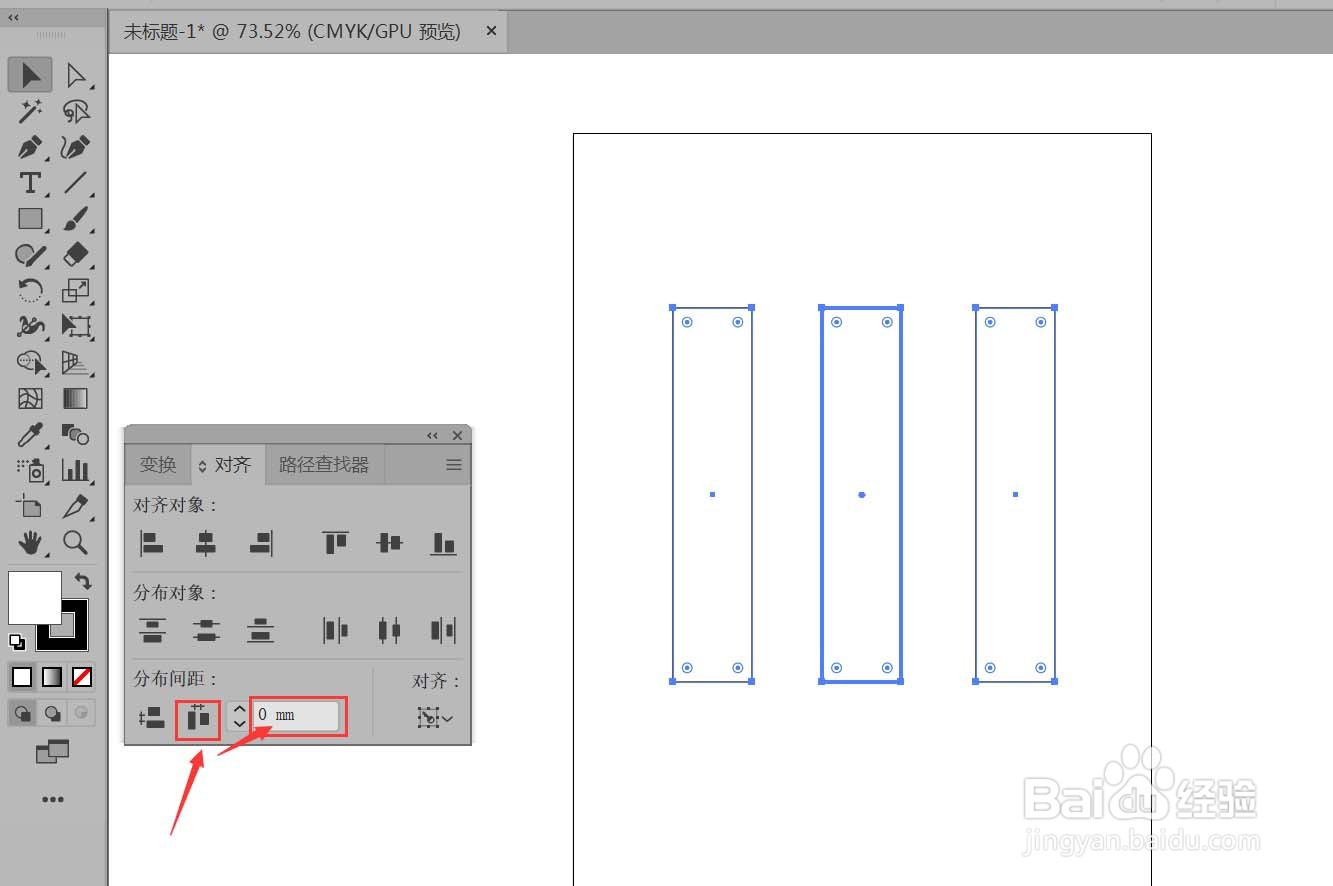Select the Lasso tool
1333x886 pixels.
(x=76, y=111)
